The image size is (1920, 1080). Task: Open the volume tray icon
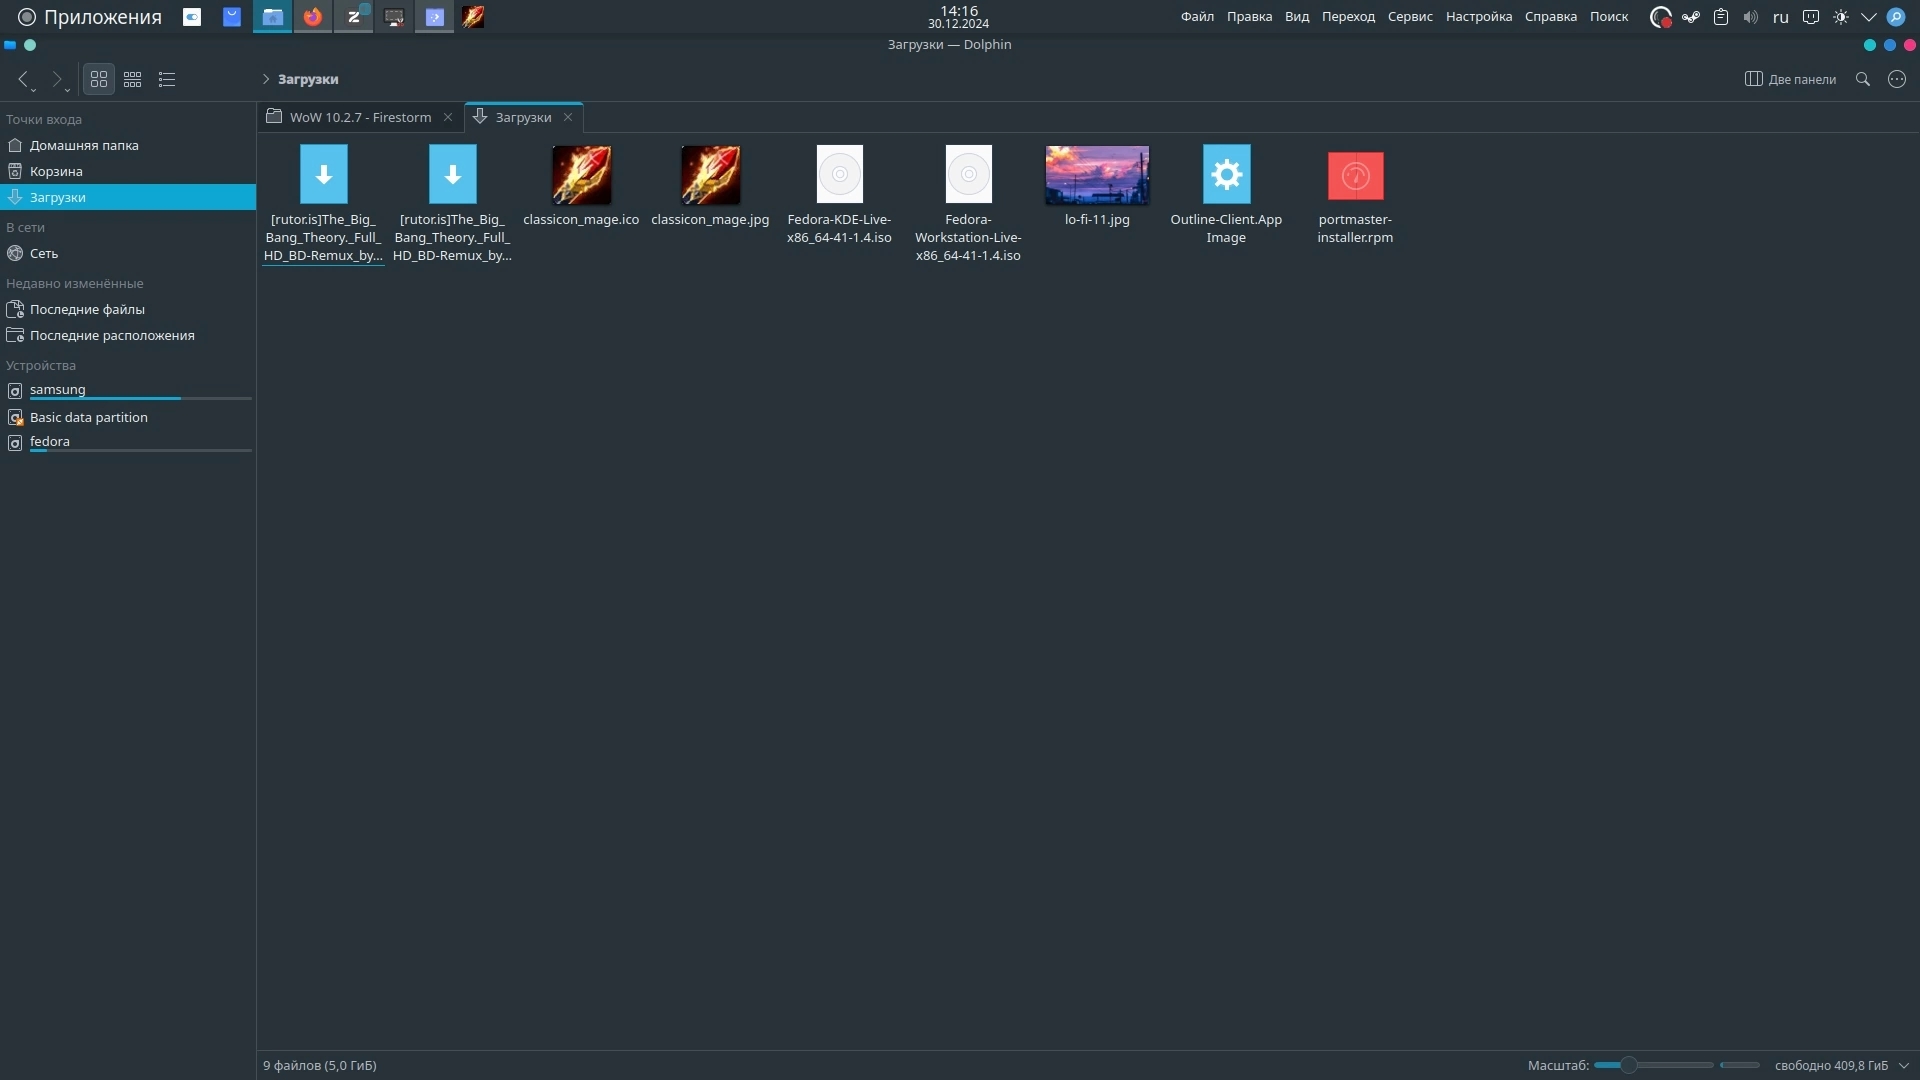1751,17
